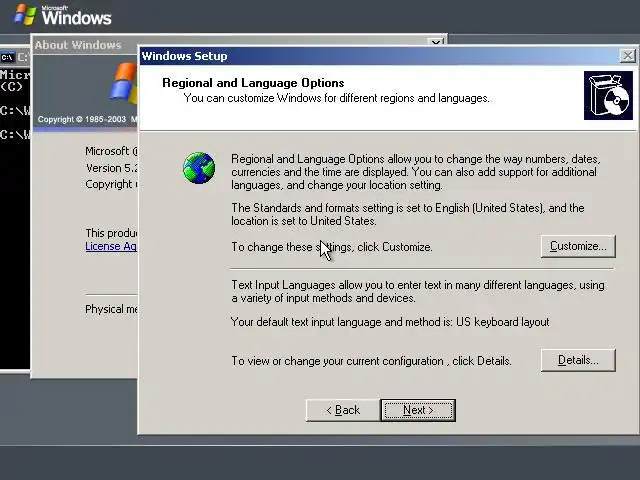Screen dimensions: 640x480
Task: Click the 'To change these settings' line
Action: point(332,247)
